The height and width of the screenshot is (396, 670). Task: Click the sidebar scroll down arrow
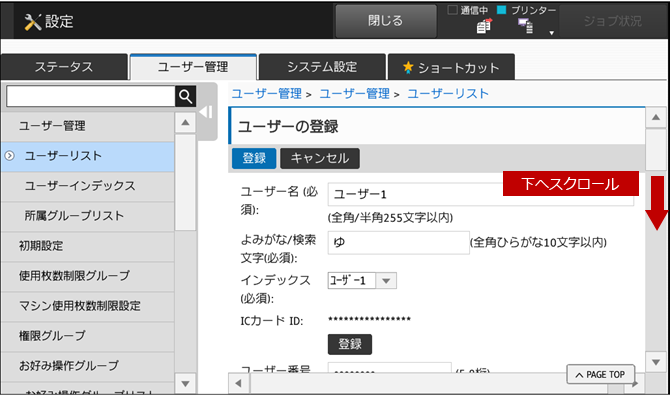coord(185,383)
